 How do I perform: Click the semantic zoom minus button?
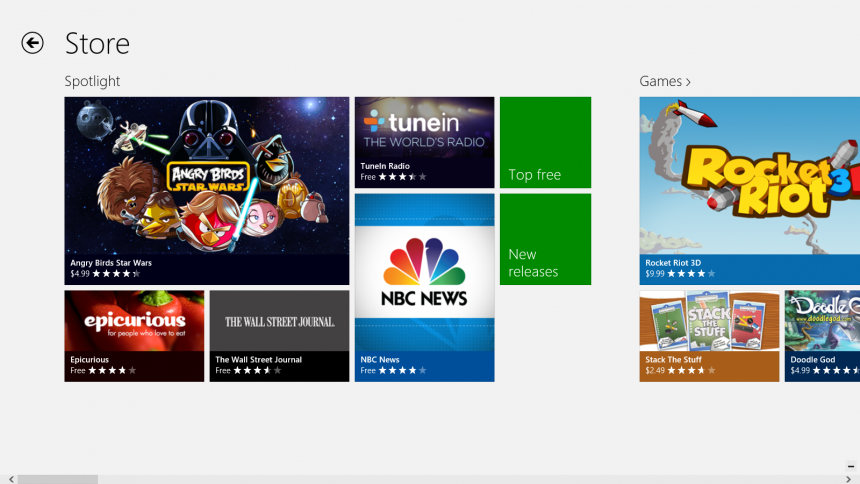click(x=851, y=466)
